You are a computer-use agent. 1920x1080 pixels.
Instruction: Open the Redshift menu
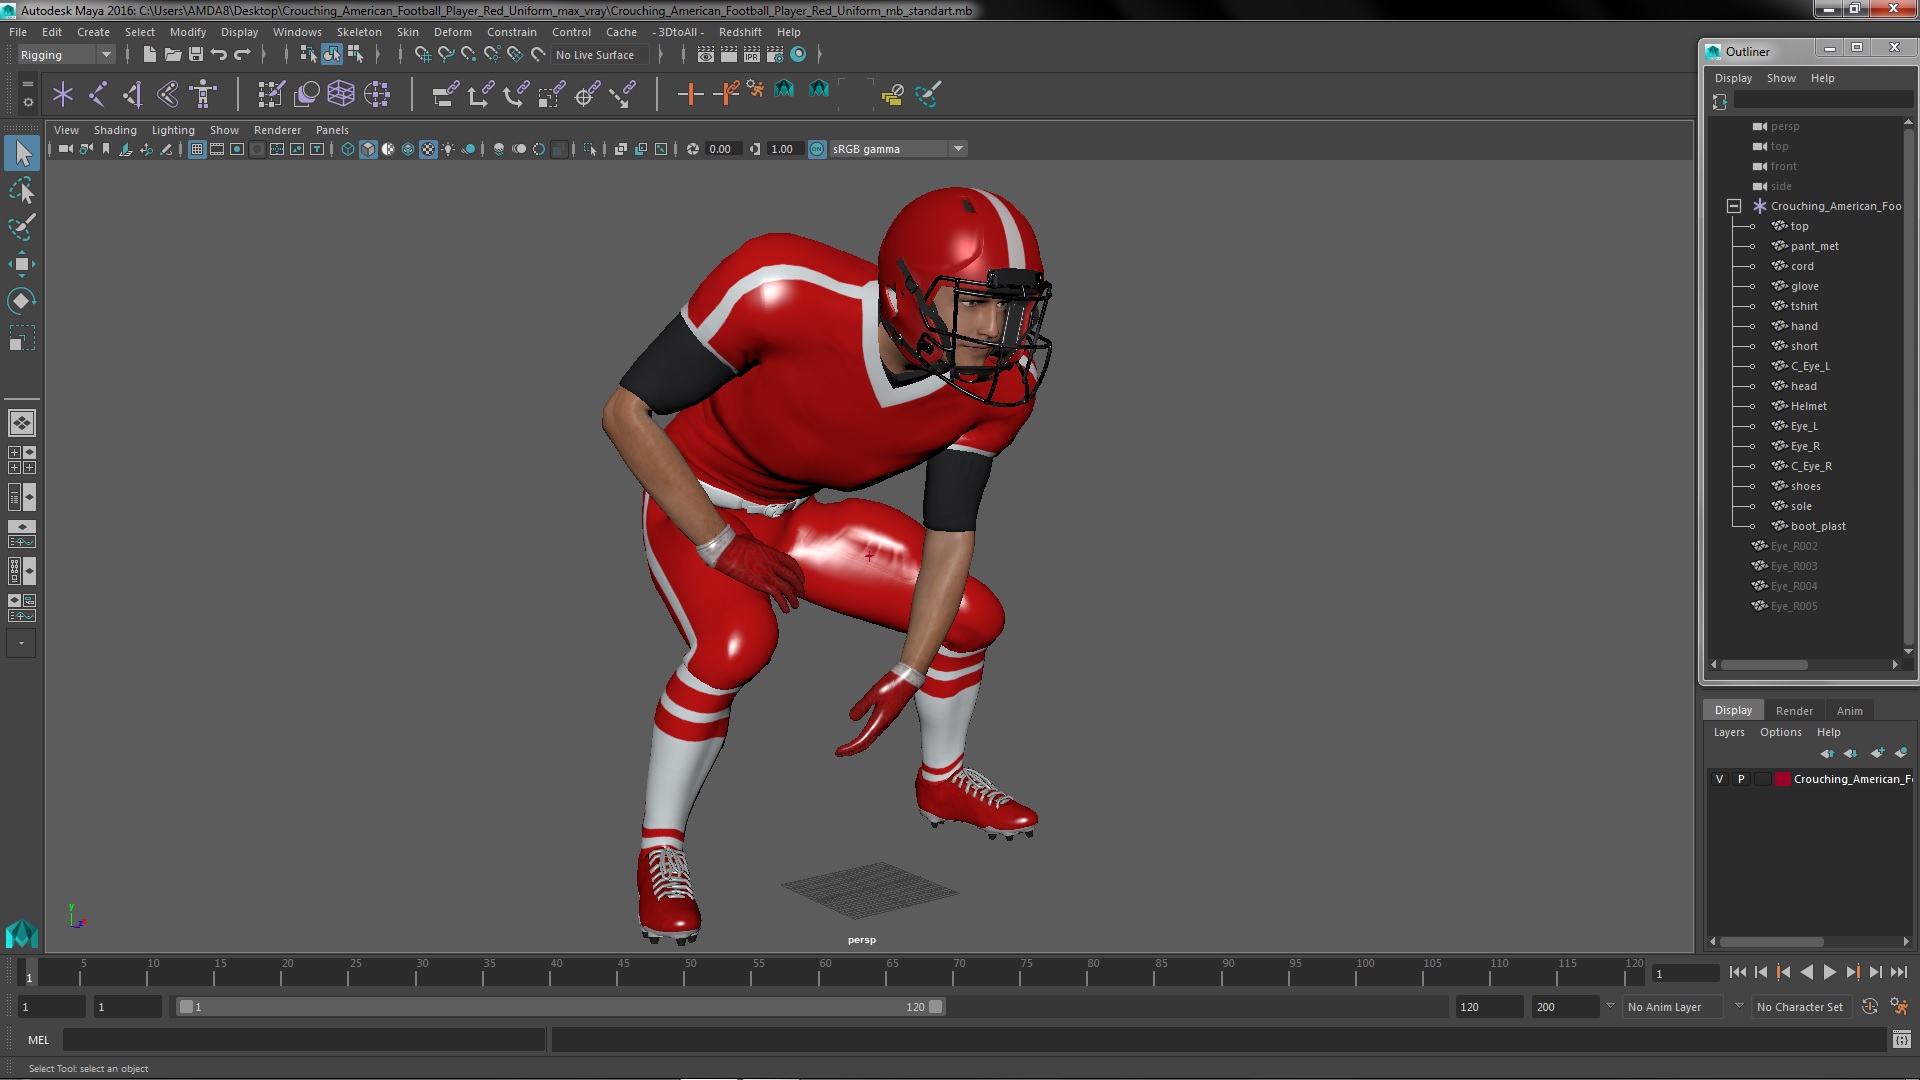(740, 32)
